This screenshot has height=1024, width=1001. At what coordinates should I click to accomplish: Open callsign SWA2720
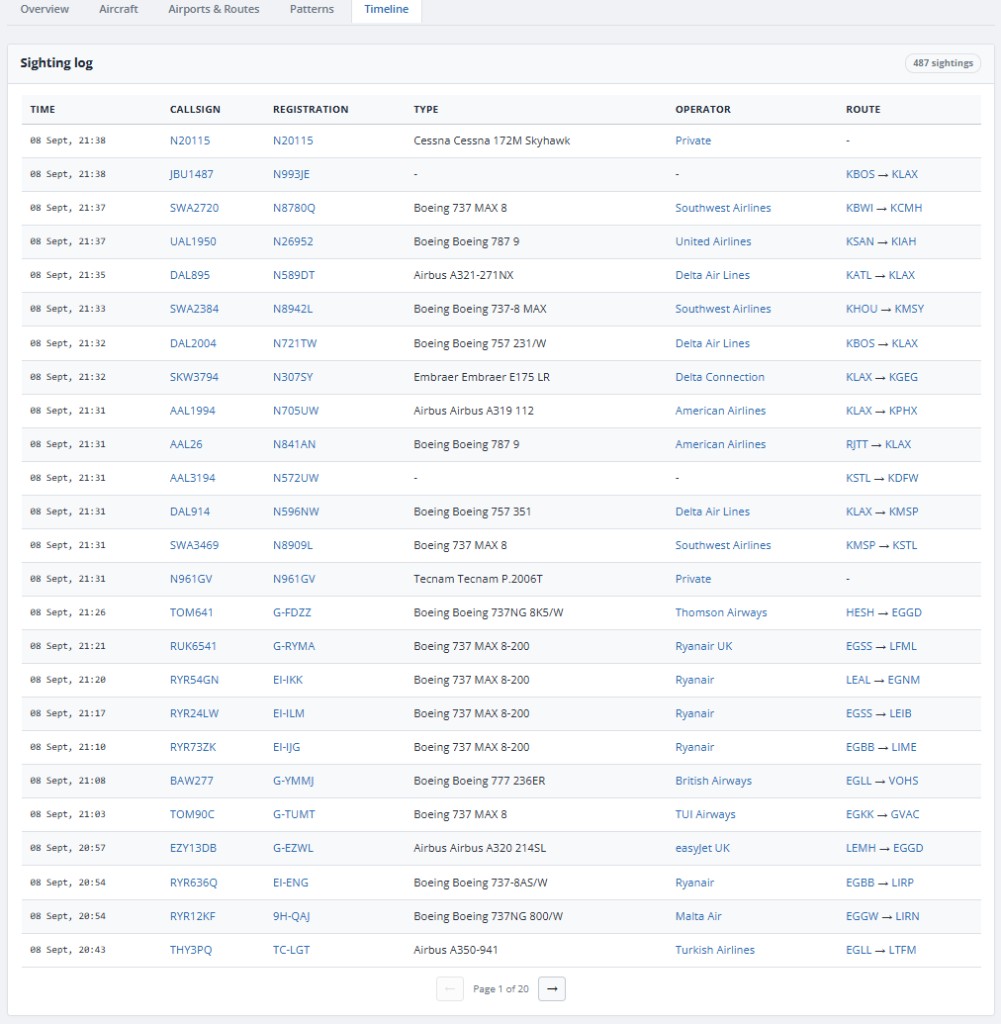click(x=194, y=208)
